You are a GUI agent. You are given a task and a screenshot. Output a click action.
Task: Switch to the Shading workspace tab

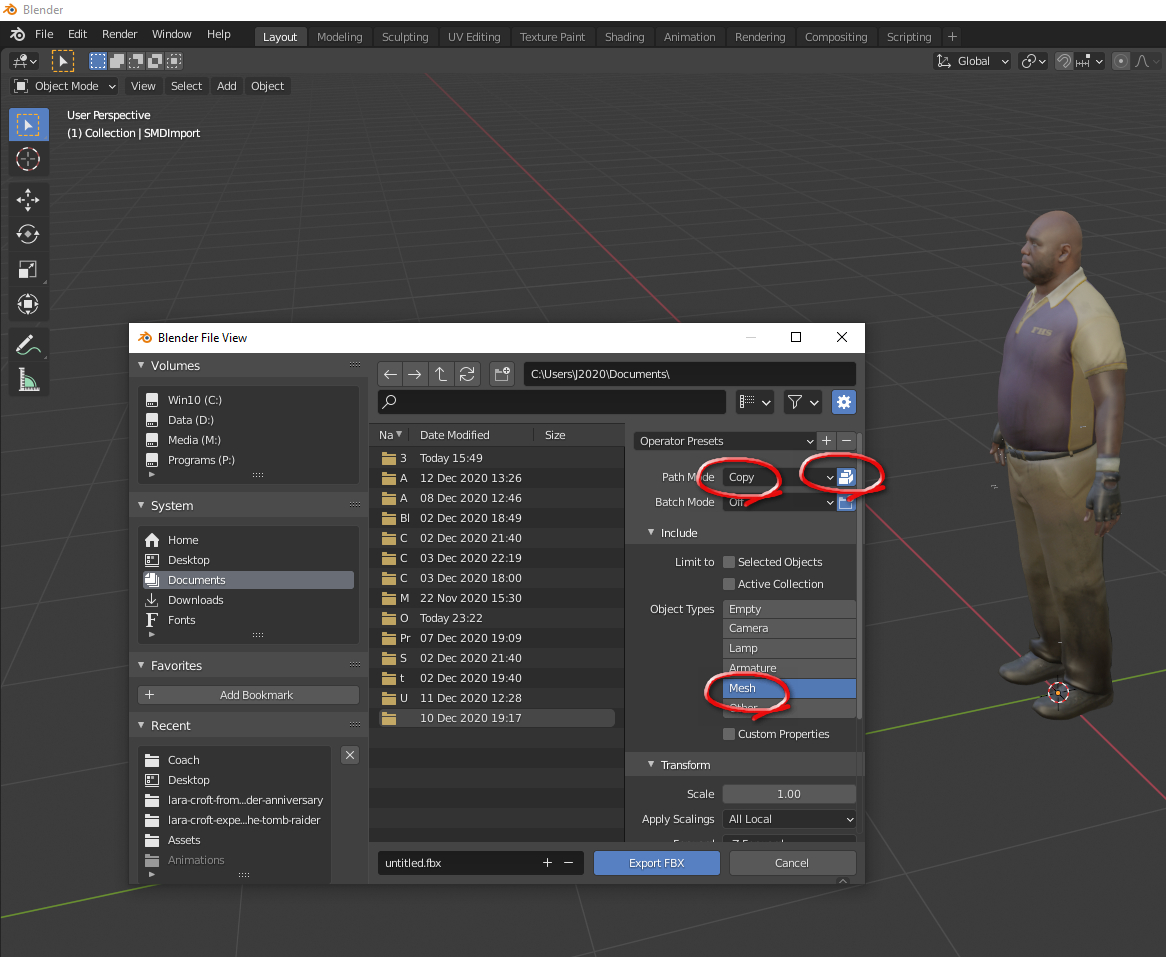[624, 37]
